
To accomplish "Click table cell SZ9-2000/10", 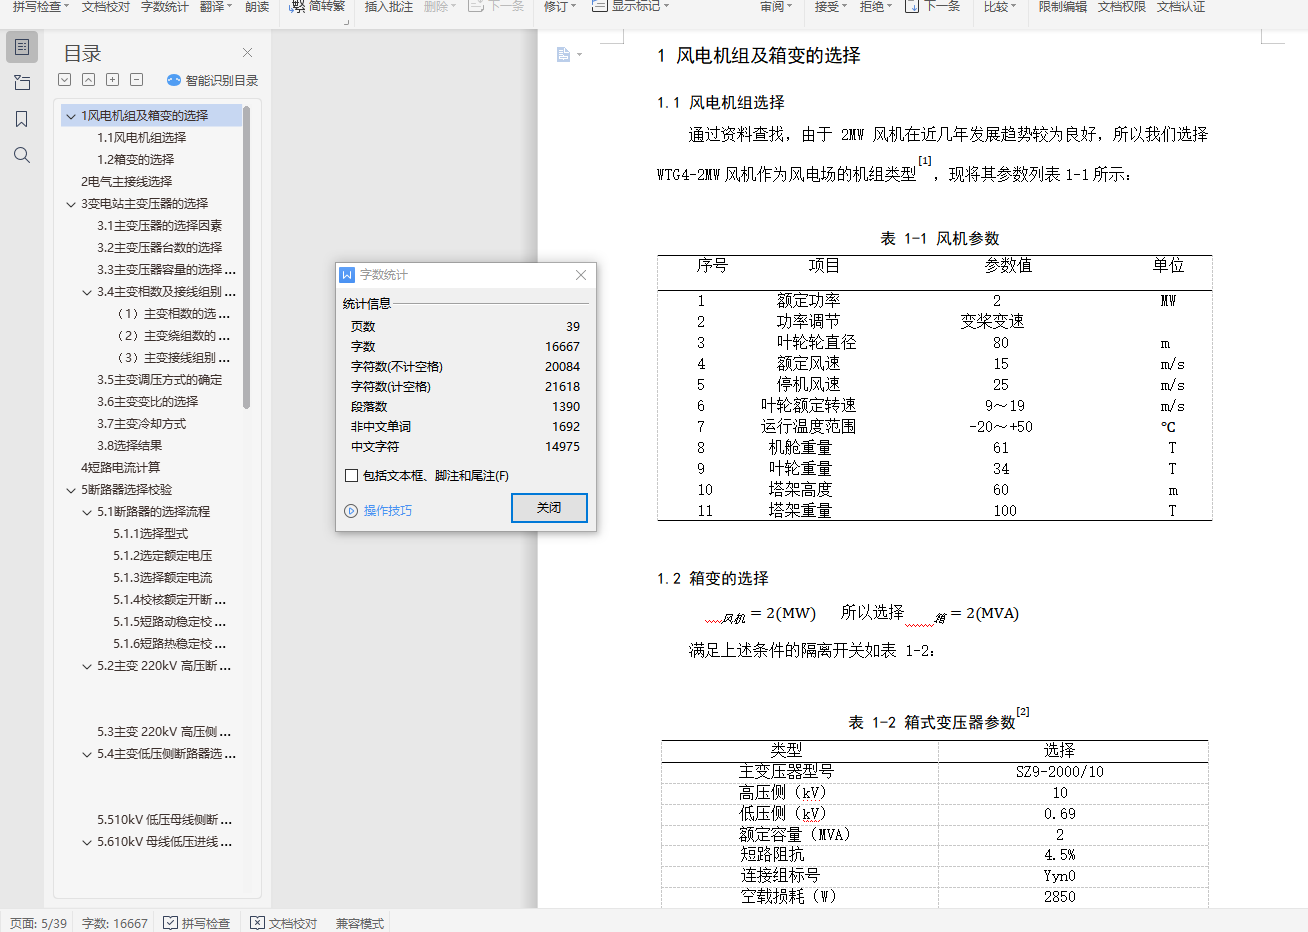I will point(1060,772).
